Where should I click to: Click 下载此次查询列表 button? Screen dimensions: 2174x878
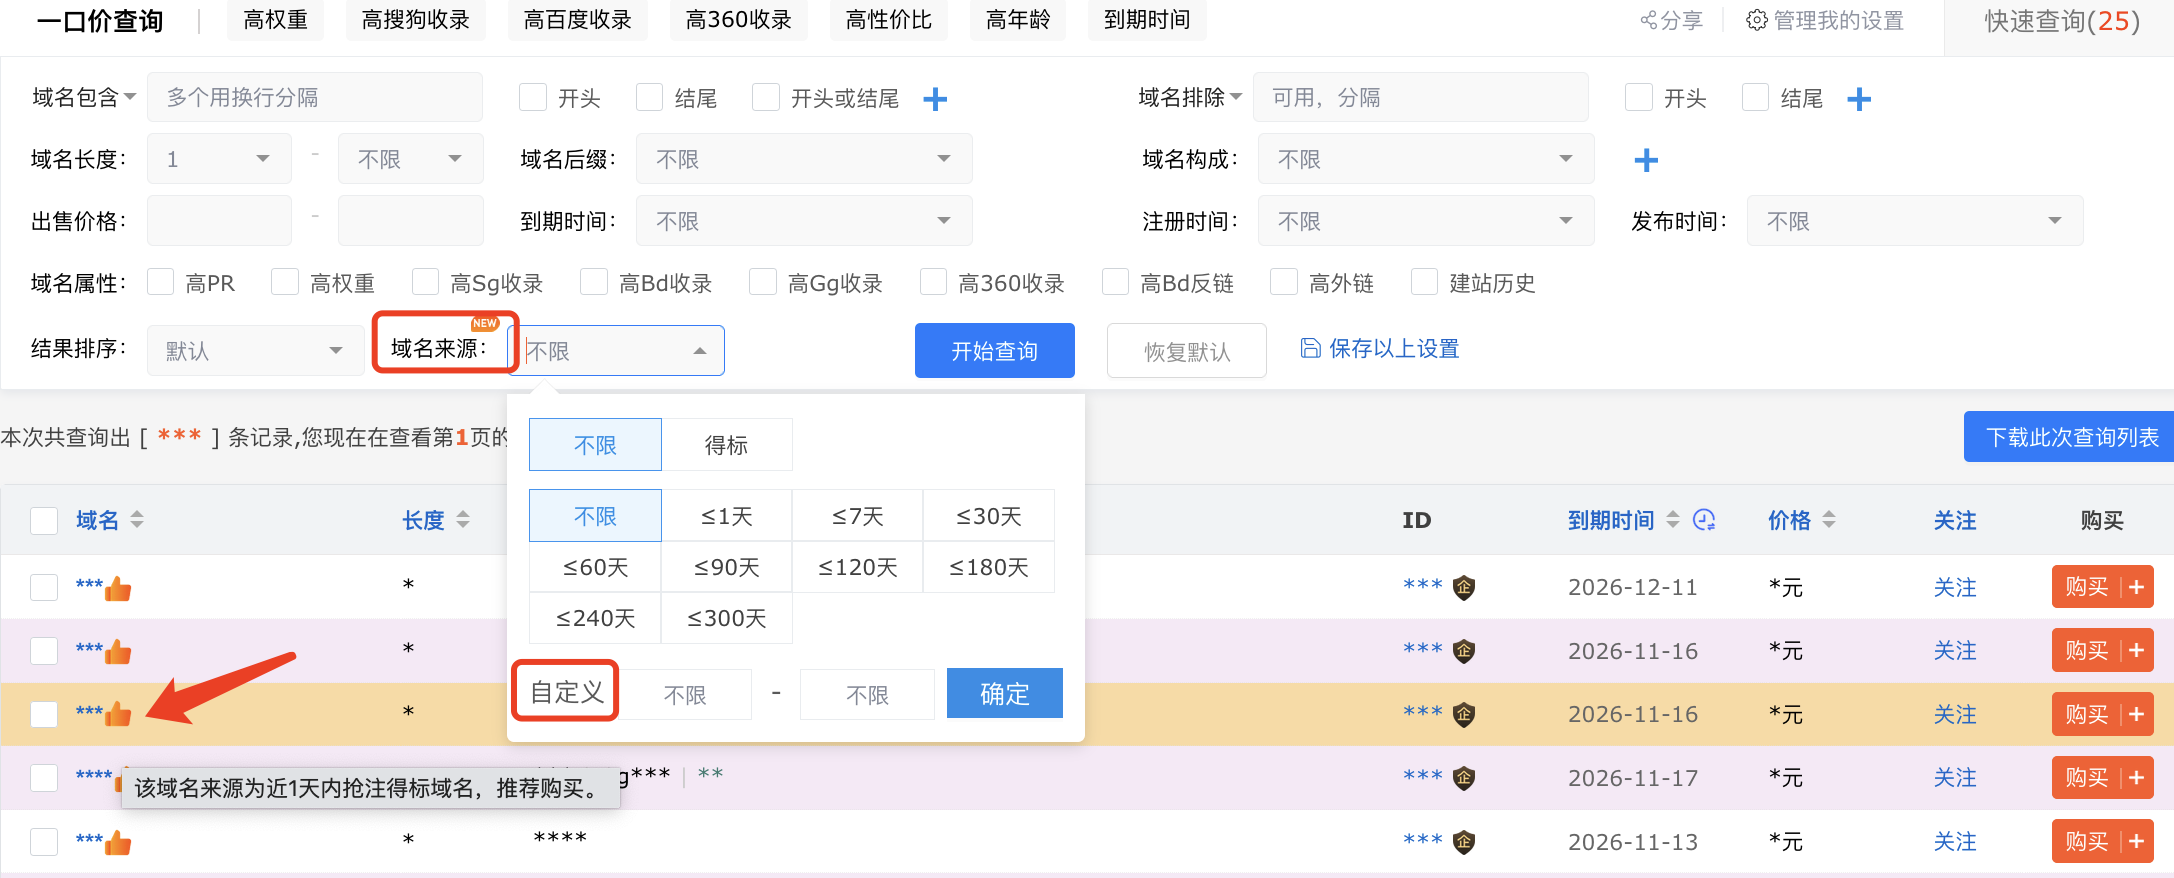click(2071, 437)
